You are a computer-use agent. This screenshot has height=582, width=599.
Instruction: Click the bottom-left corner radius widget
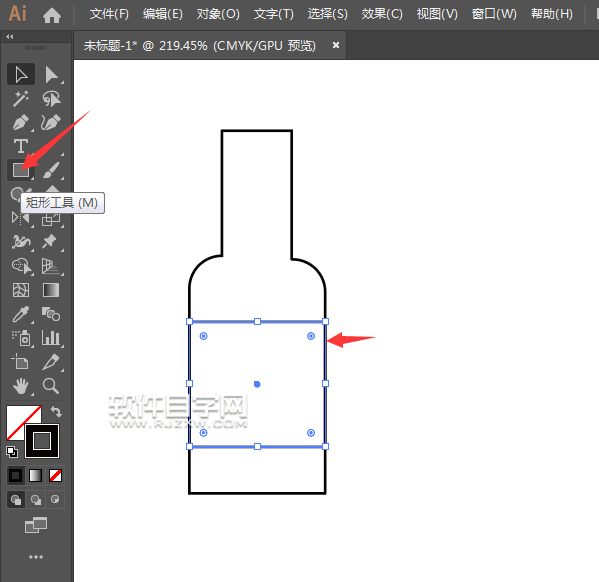204,433
